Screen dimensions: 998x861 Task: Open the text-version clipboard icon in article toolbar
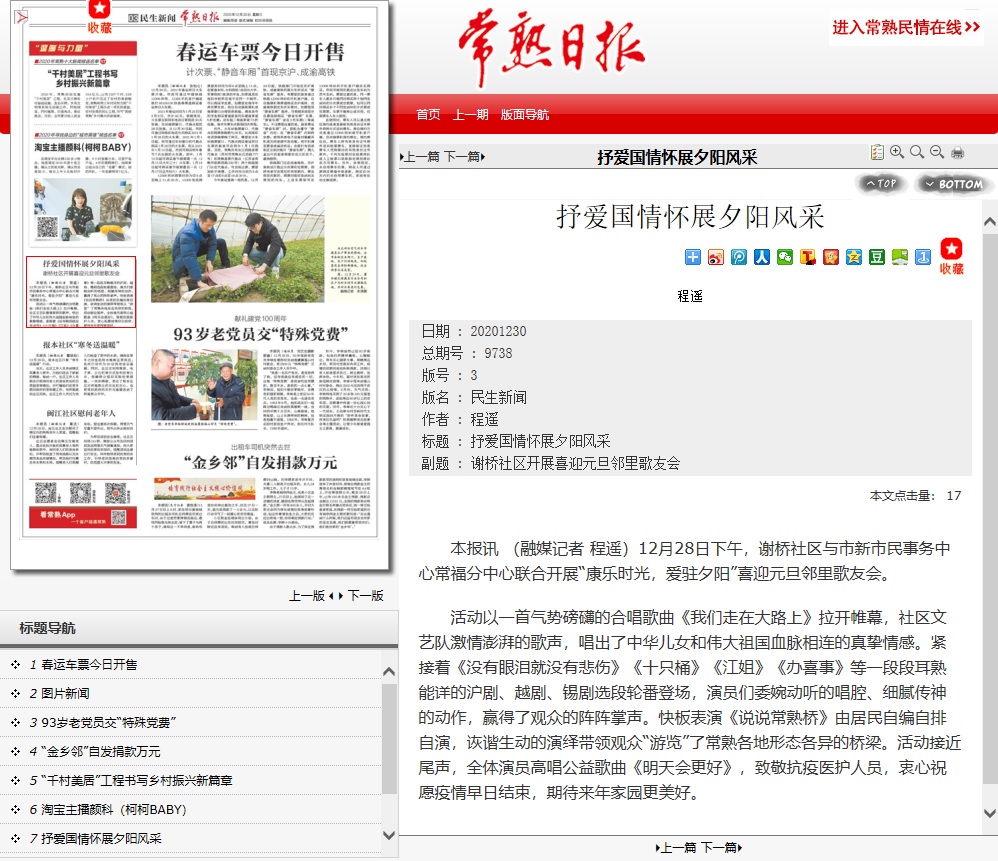coord(877,152)
